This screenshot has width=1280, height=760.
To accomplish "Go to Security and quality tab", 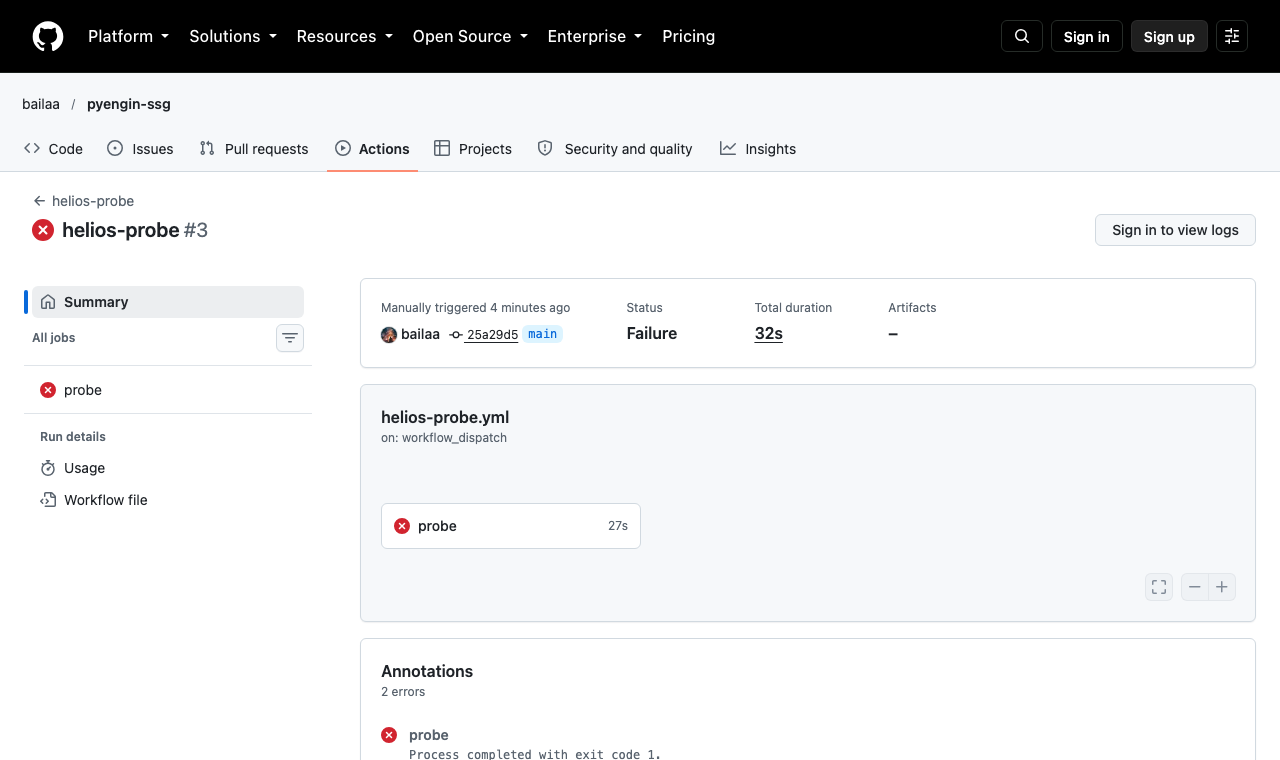I will [x=615, y=149].
